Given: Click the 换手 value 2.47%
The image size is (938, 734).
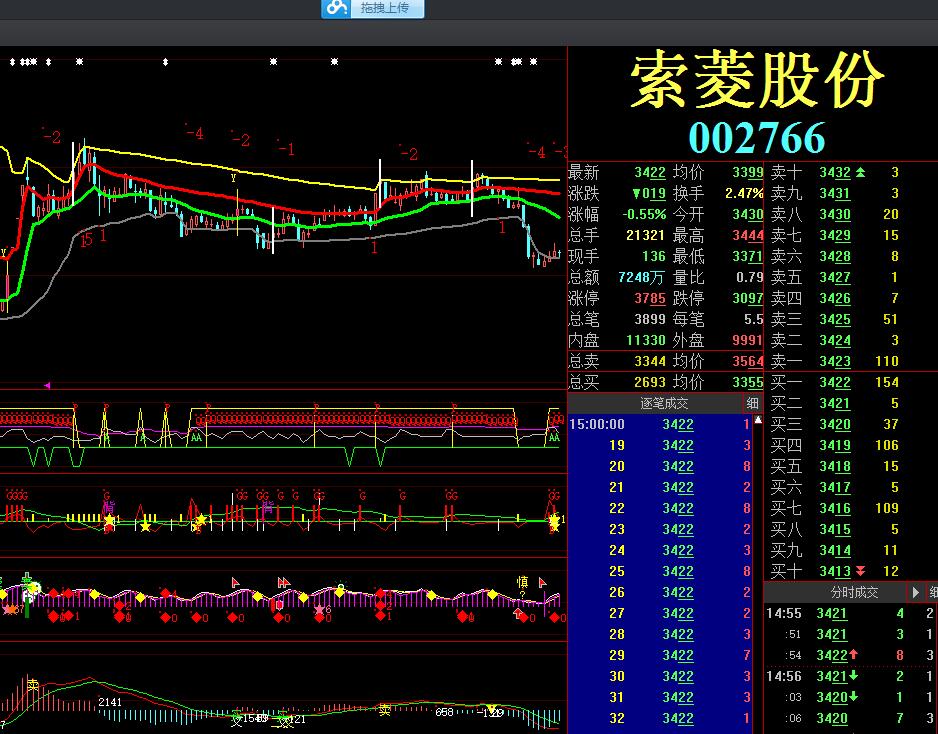Looking at the screenshot, I should 744,194.
